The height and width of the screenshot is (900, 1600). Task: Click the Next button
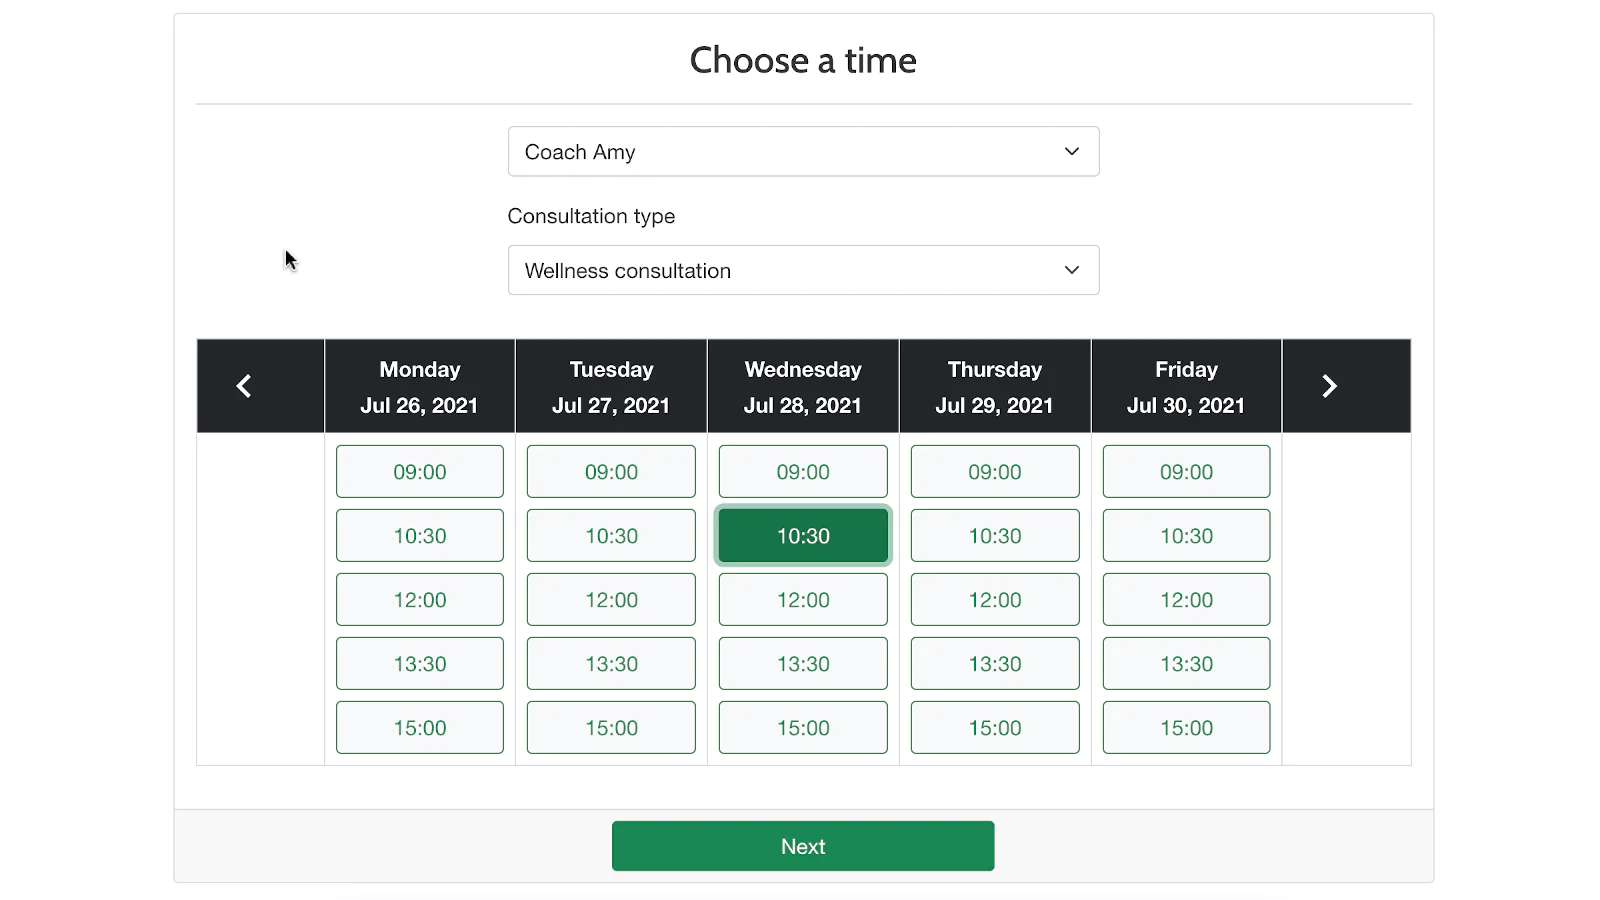click(803, 846)
